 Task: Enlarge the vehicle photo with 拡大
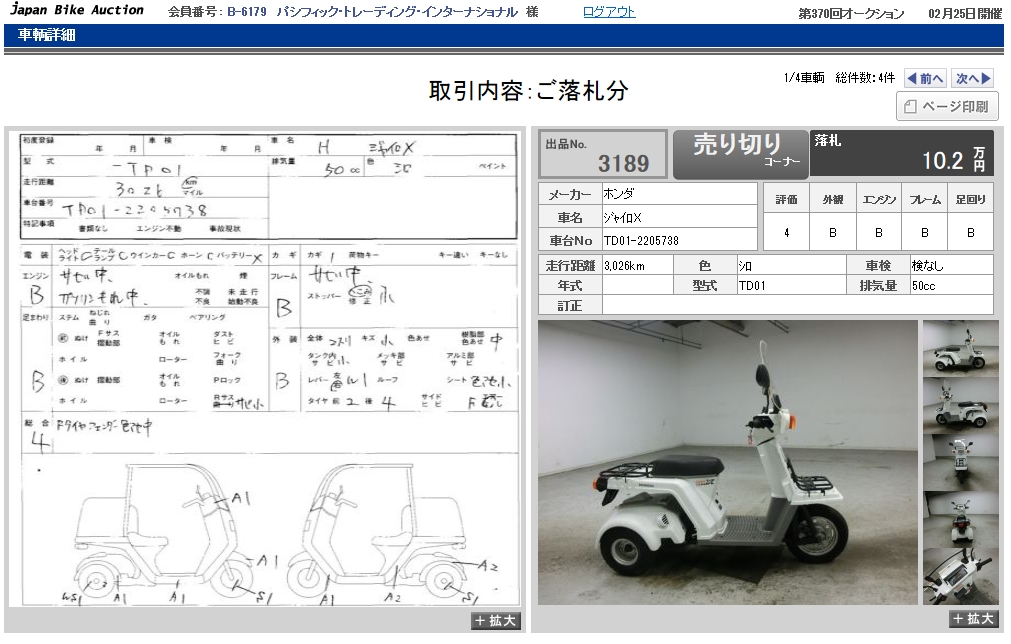pos(973,619)
